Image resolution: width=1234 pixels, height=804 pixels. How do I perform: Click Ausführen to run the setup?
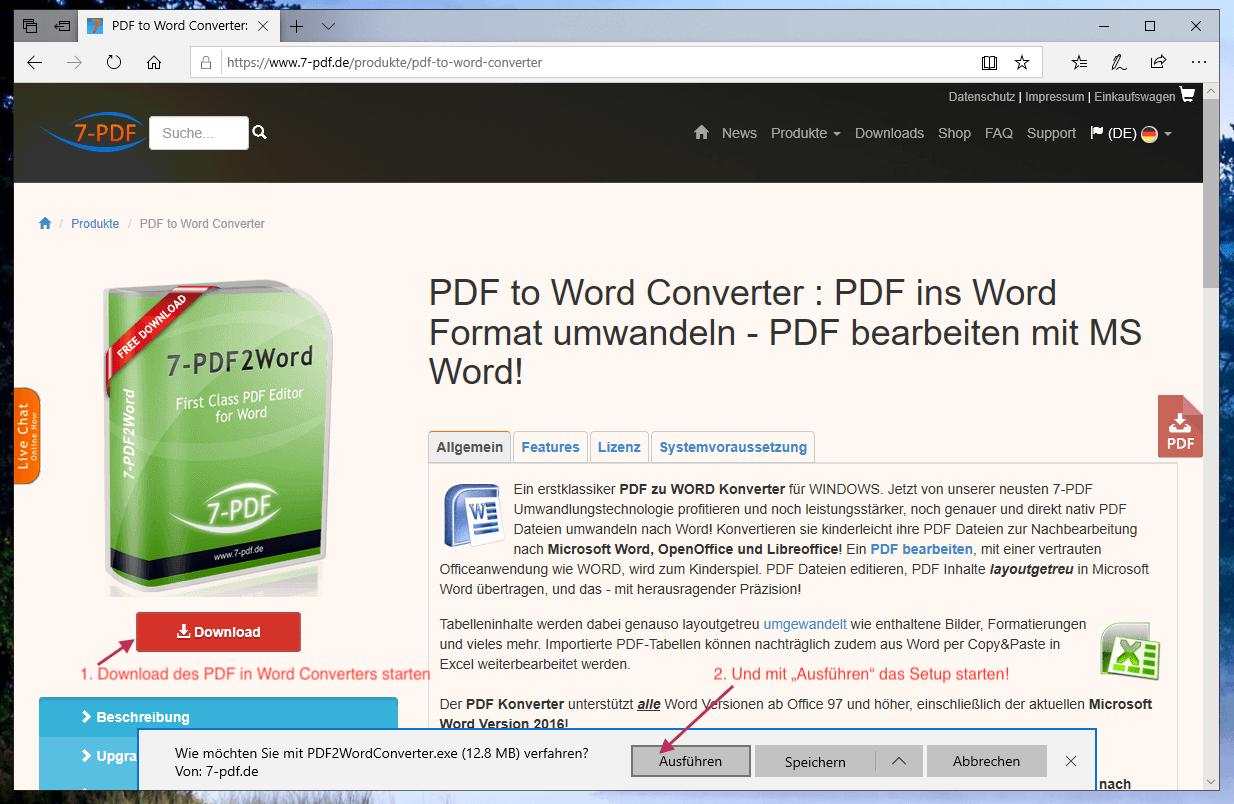tap(690, 761)
